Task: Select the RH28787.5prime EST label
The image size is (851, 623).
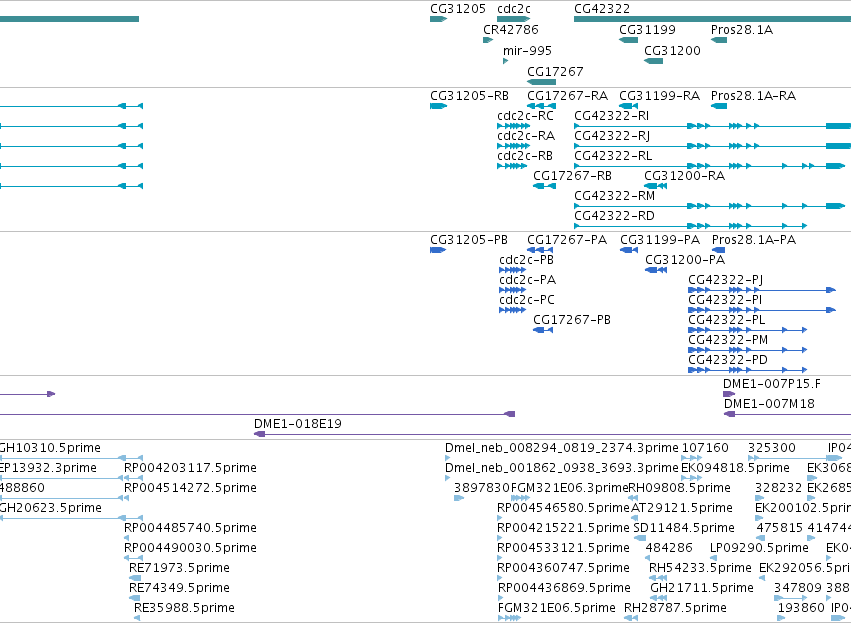Action: pos(675,608)
